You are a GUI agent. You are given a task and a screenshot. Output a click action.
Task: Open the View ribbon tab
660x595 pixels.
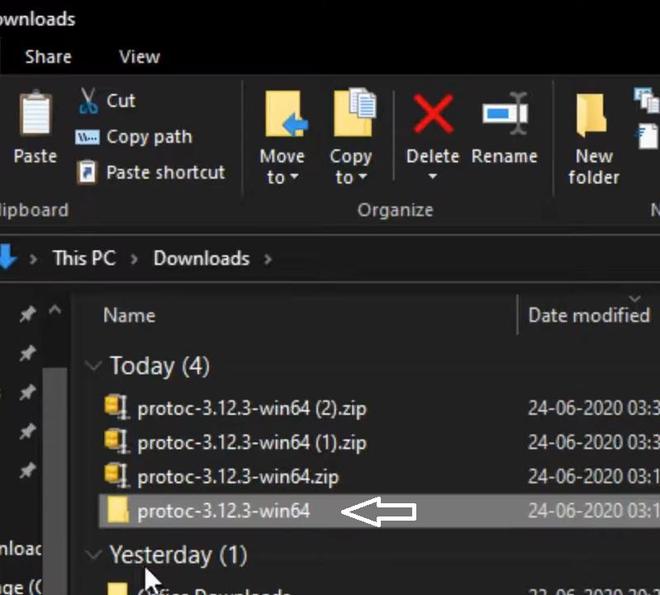pos(139,57)
